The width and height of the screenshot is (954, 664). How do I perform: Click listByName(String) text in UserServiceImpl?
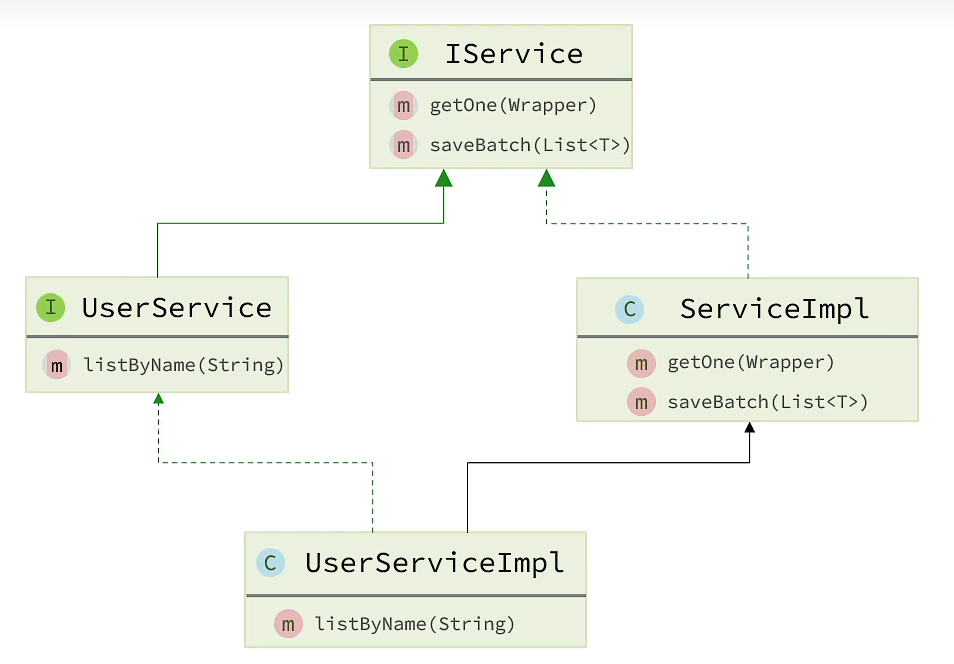click(415, 625)
